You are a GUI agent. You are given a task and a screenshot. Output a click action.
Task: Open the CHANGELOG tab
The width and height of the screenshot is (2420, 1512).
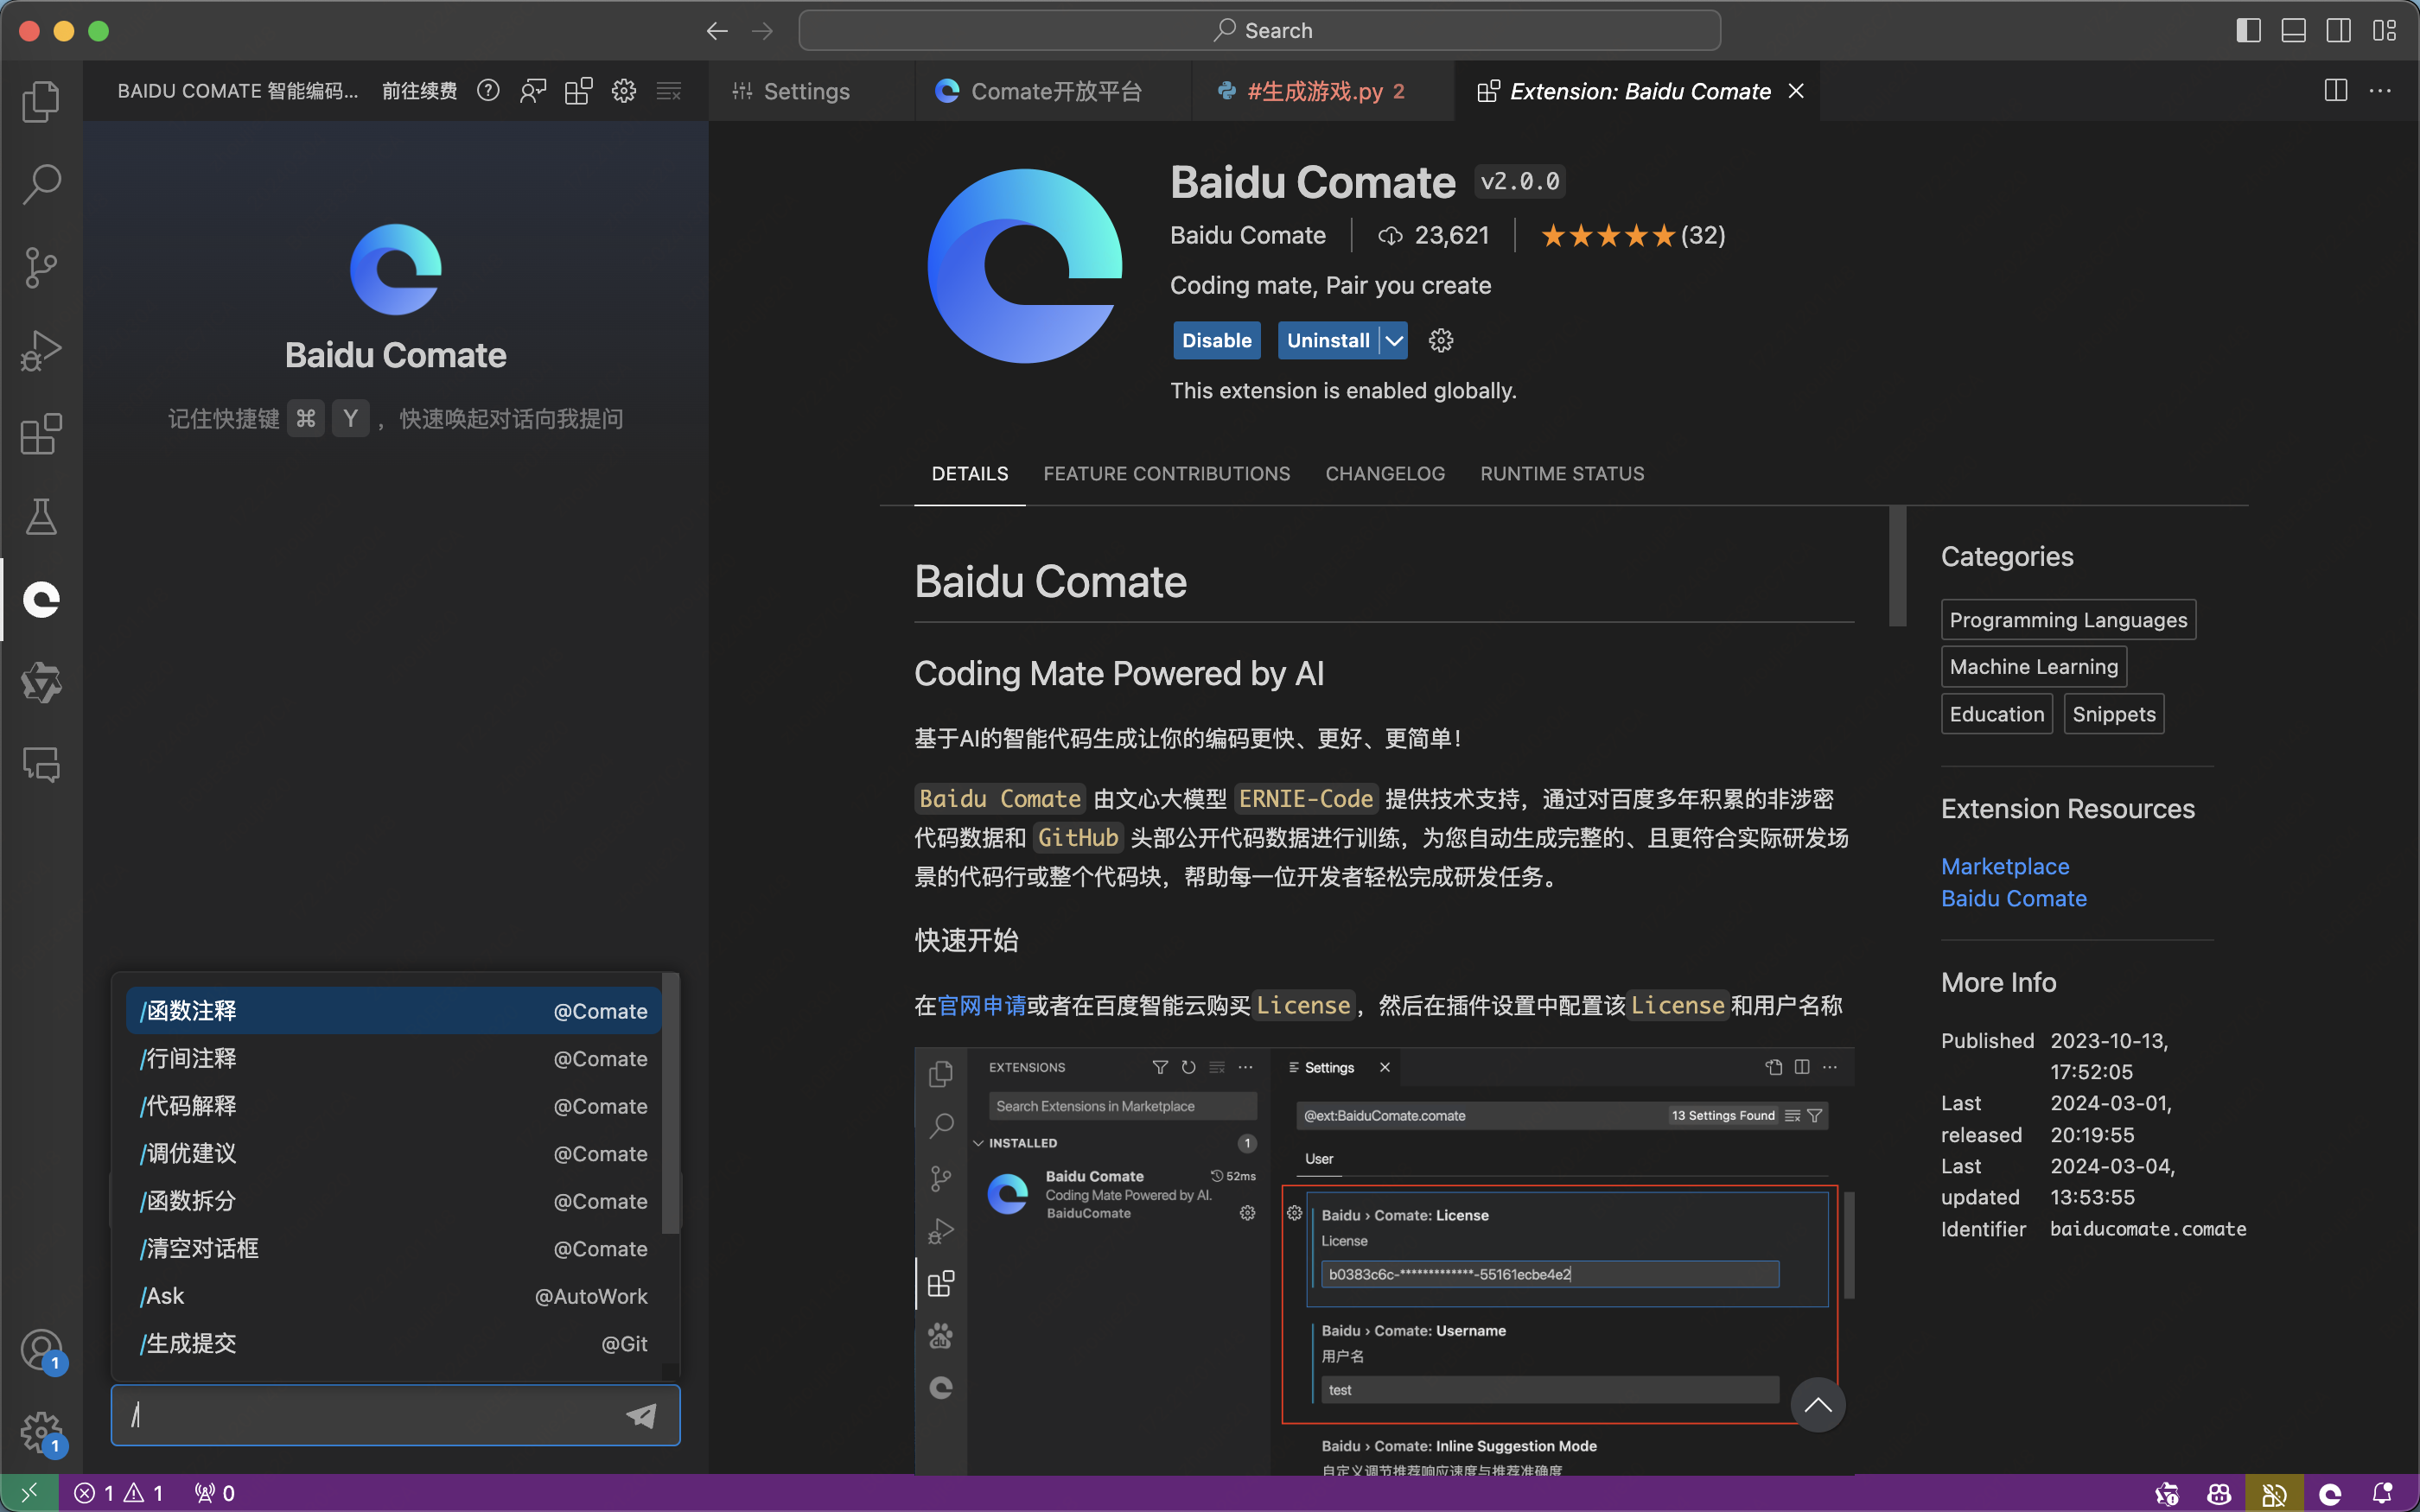(x=1385, y=473)
